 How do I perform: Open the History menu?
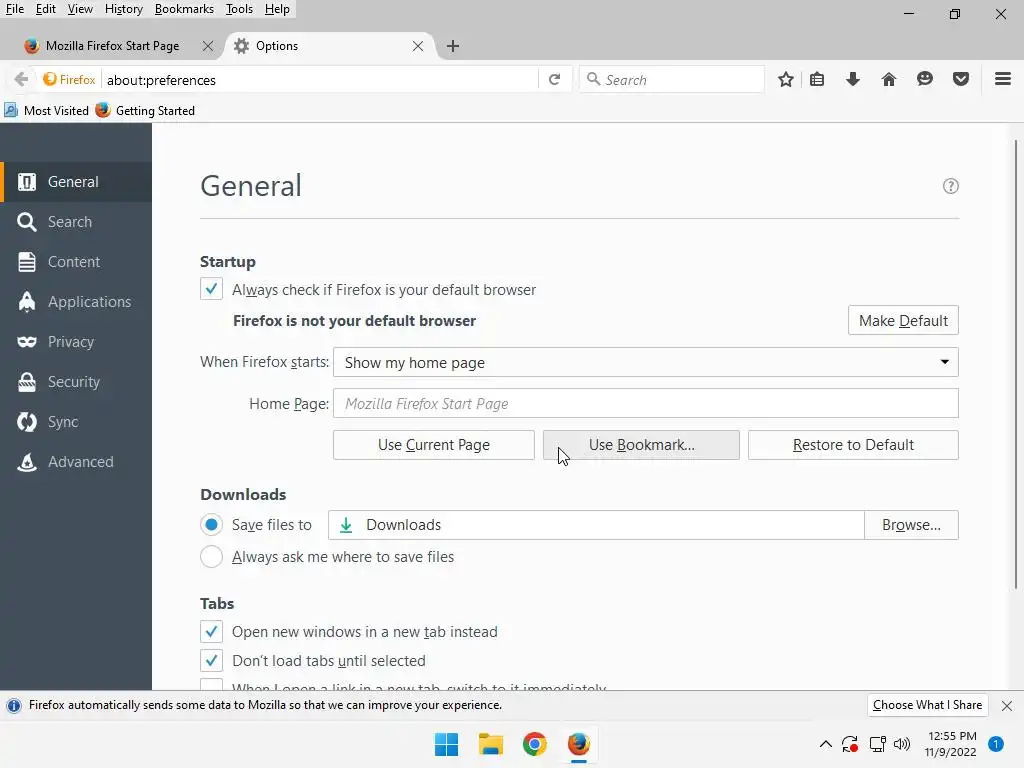pyautogui.click(x=123, y=9)
